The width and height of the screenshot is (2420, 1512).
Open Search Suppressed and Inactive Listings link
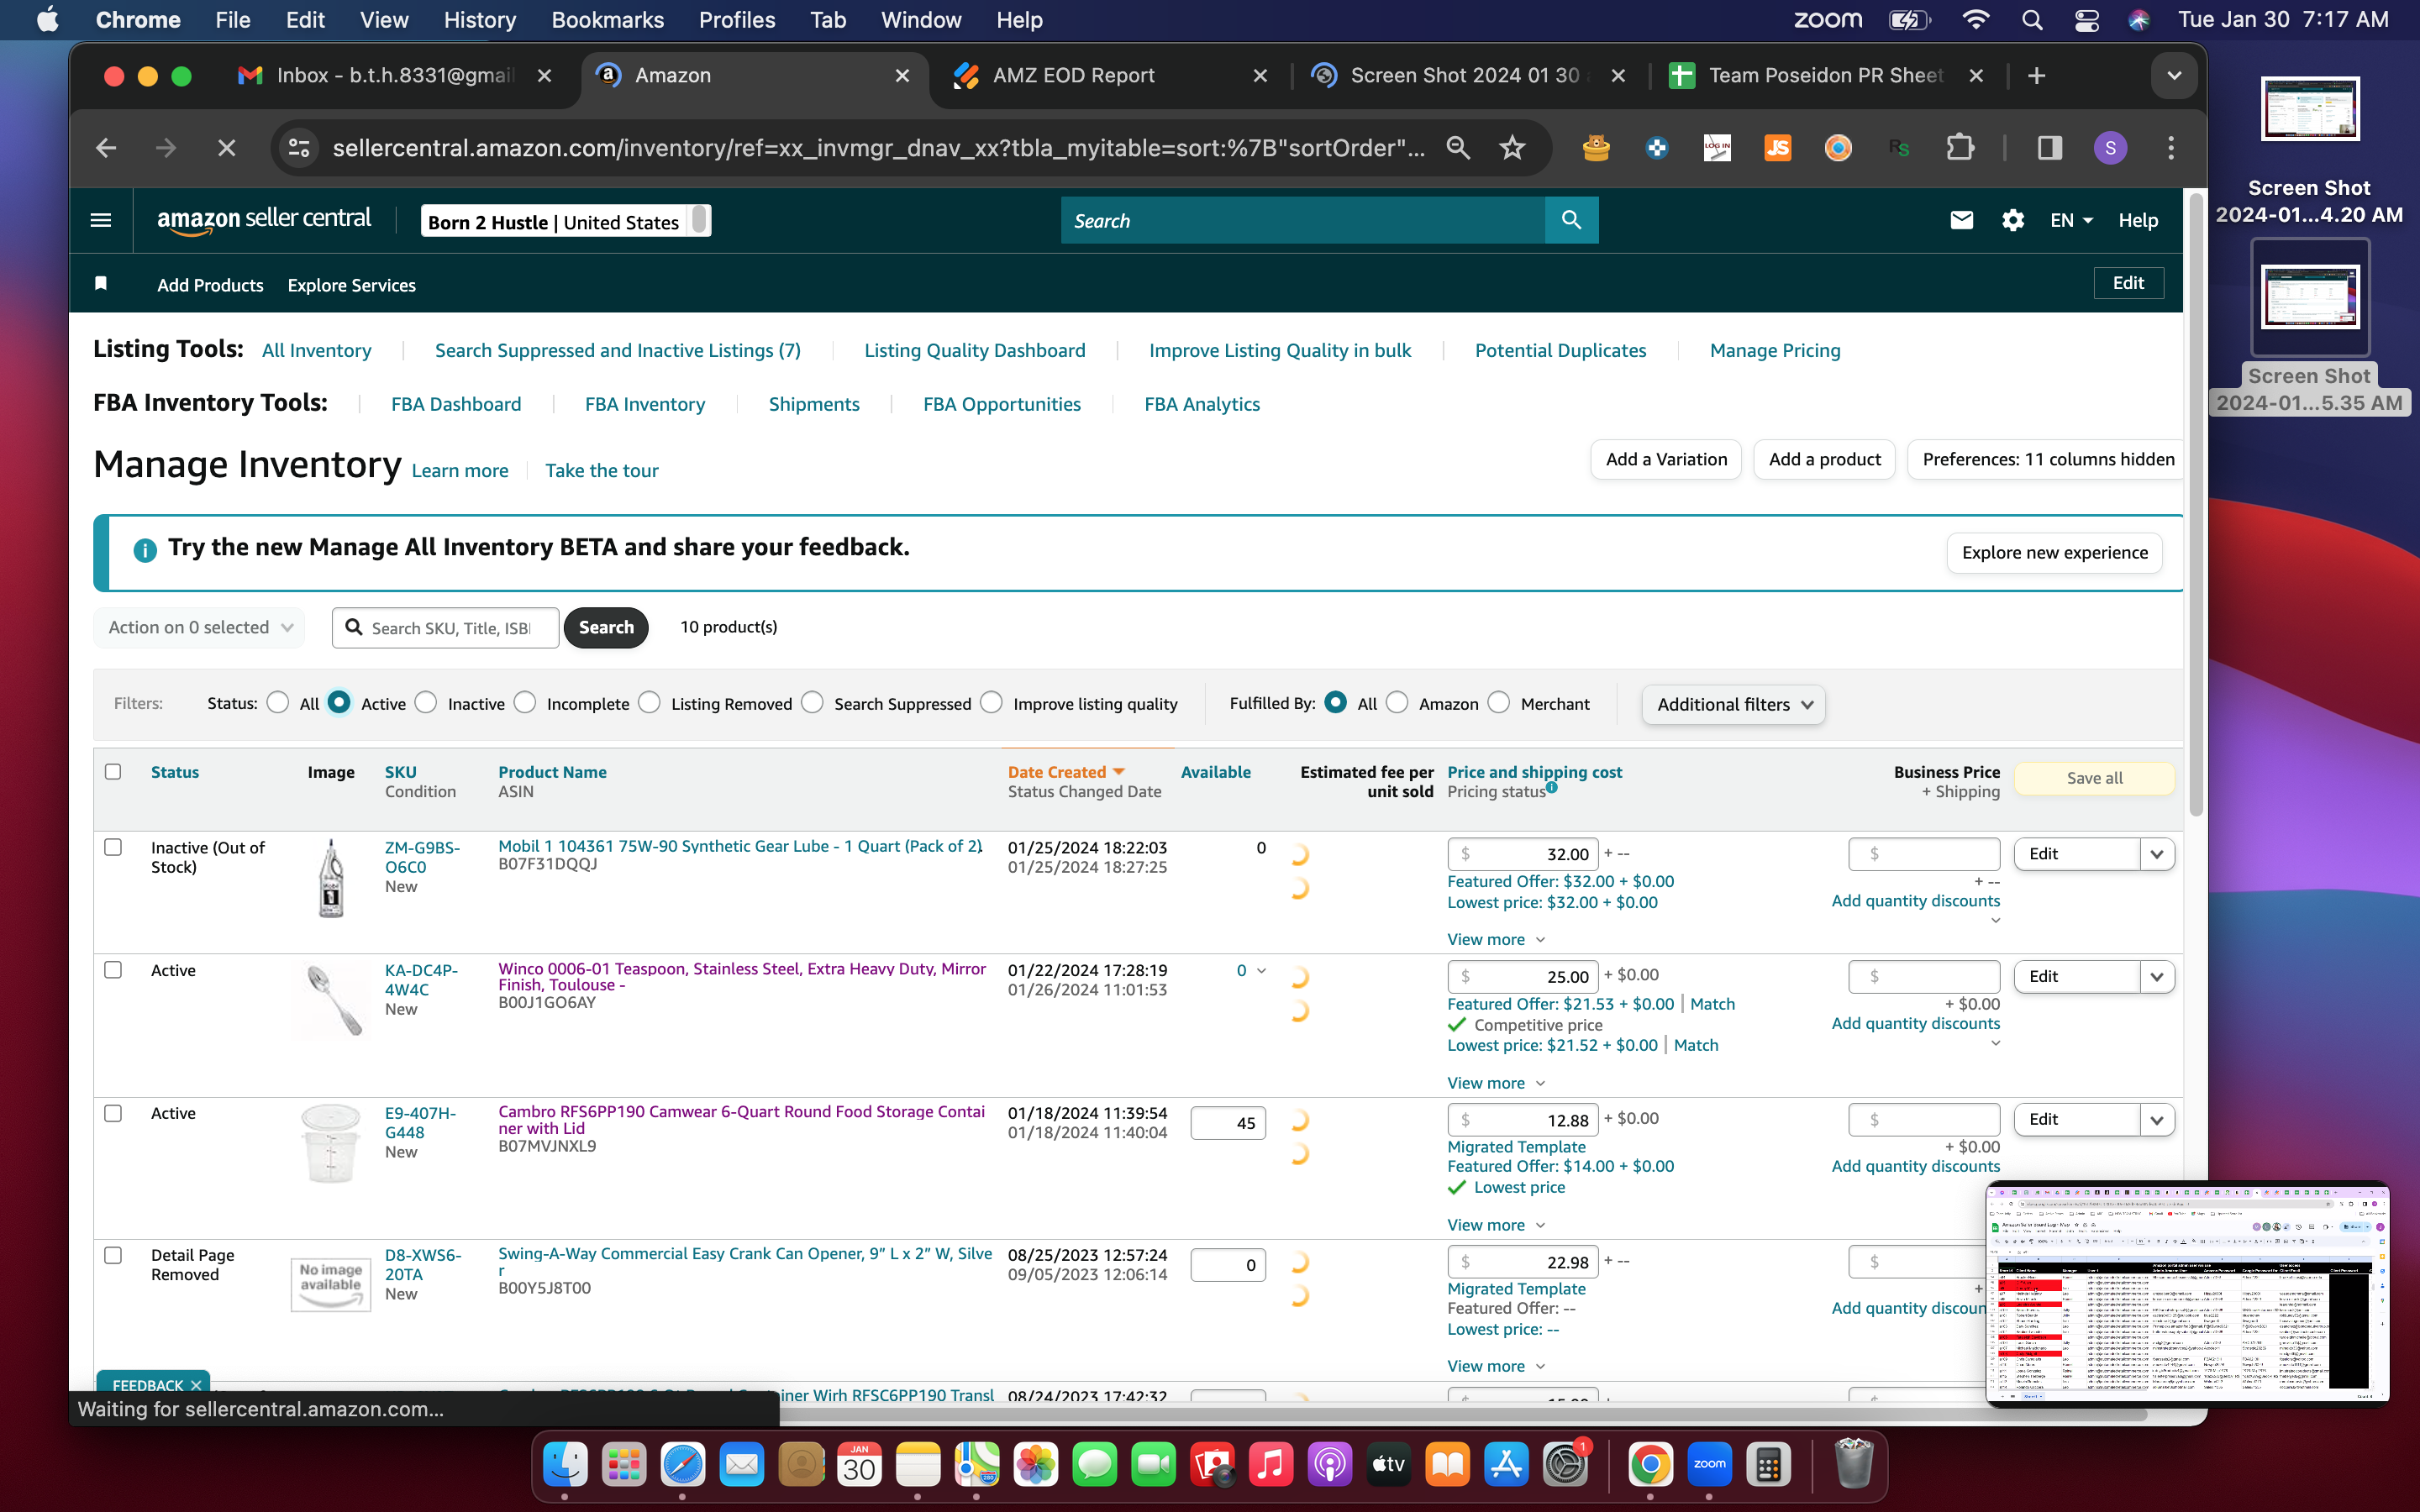(618, 350)
